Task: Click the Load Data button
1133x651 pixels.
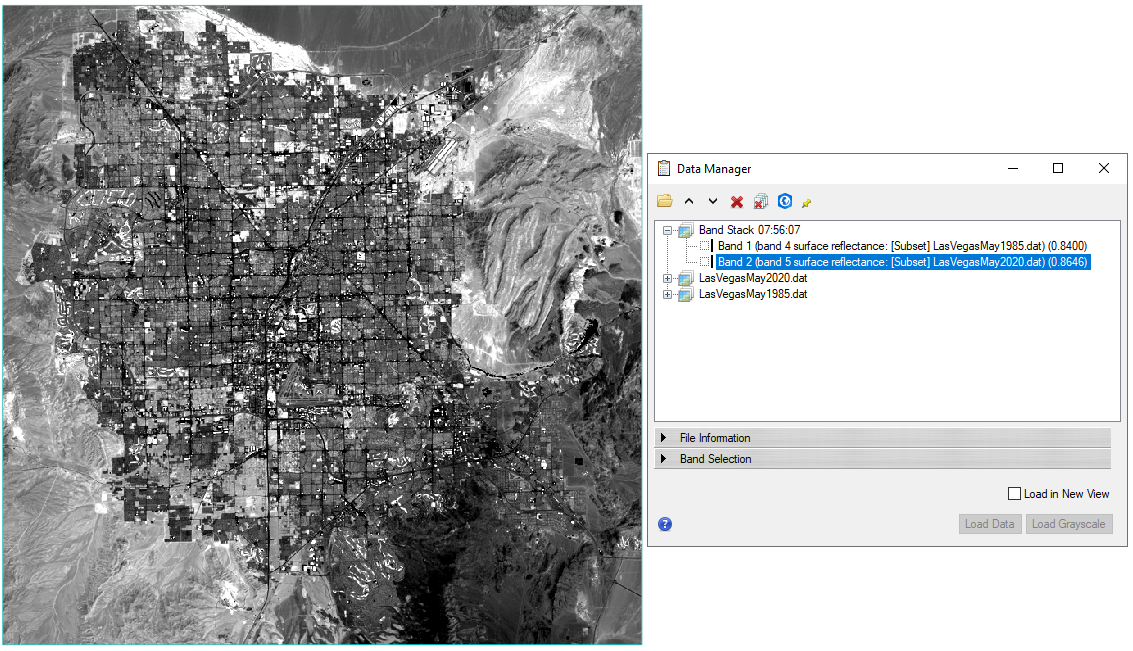Action: coord(989,524)
